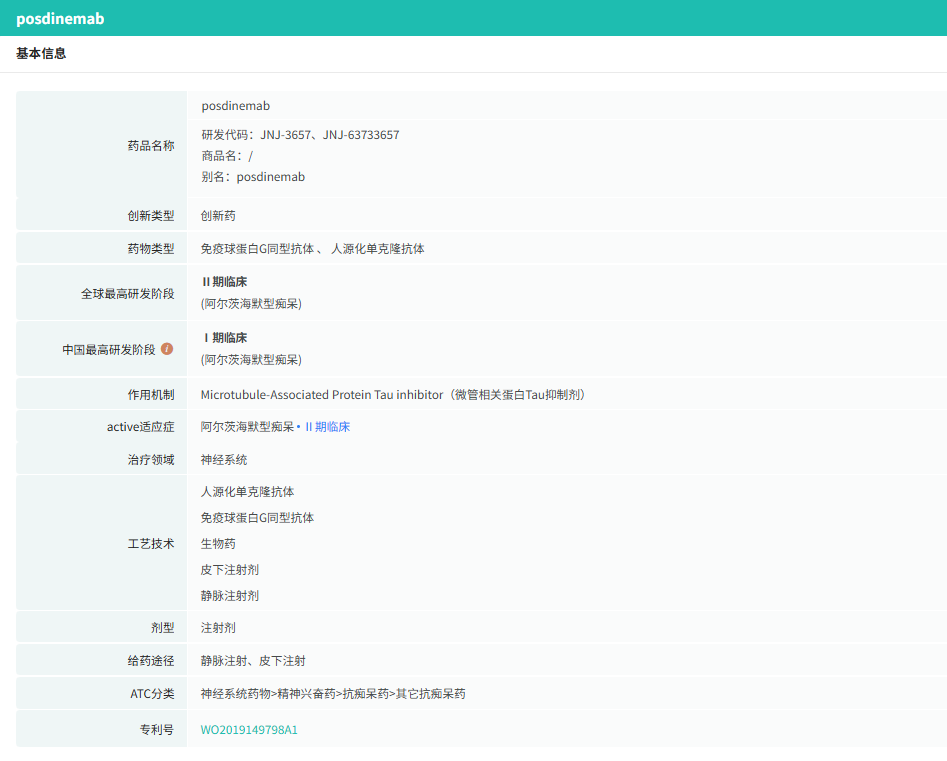The height and width of the screenshot is (761, 947).
Task: Click 神经系统 in the 治疗领域 row
Action: [x=224, y=460]
